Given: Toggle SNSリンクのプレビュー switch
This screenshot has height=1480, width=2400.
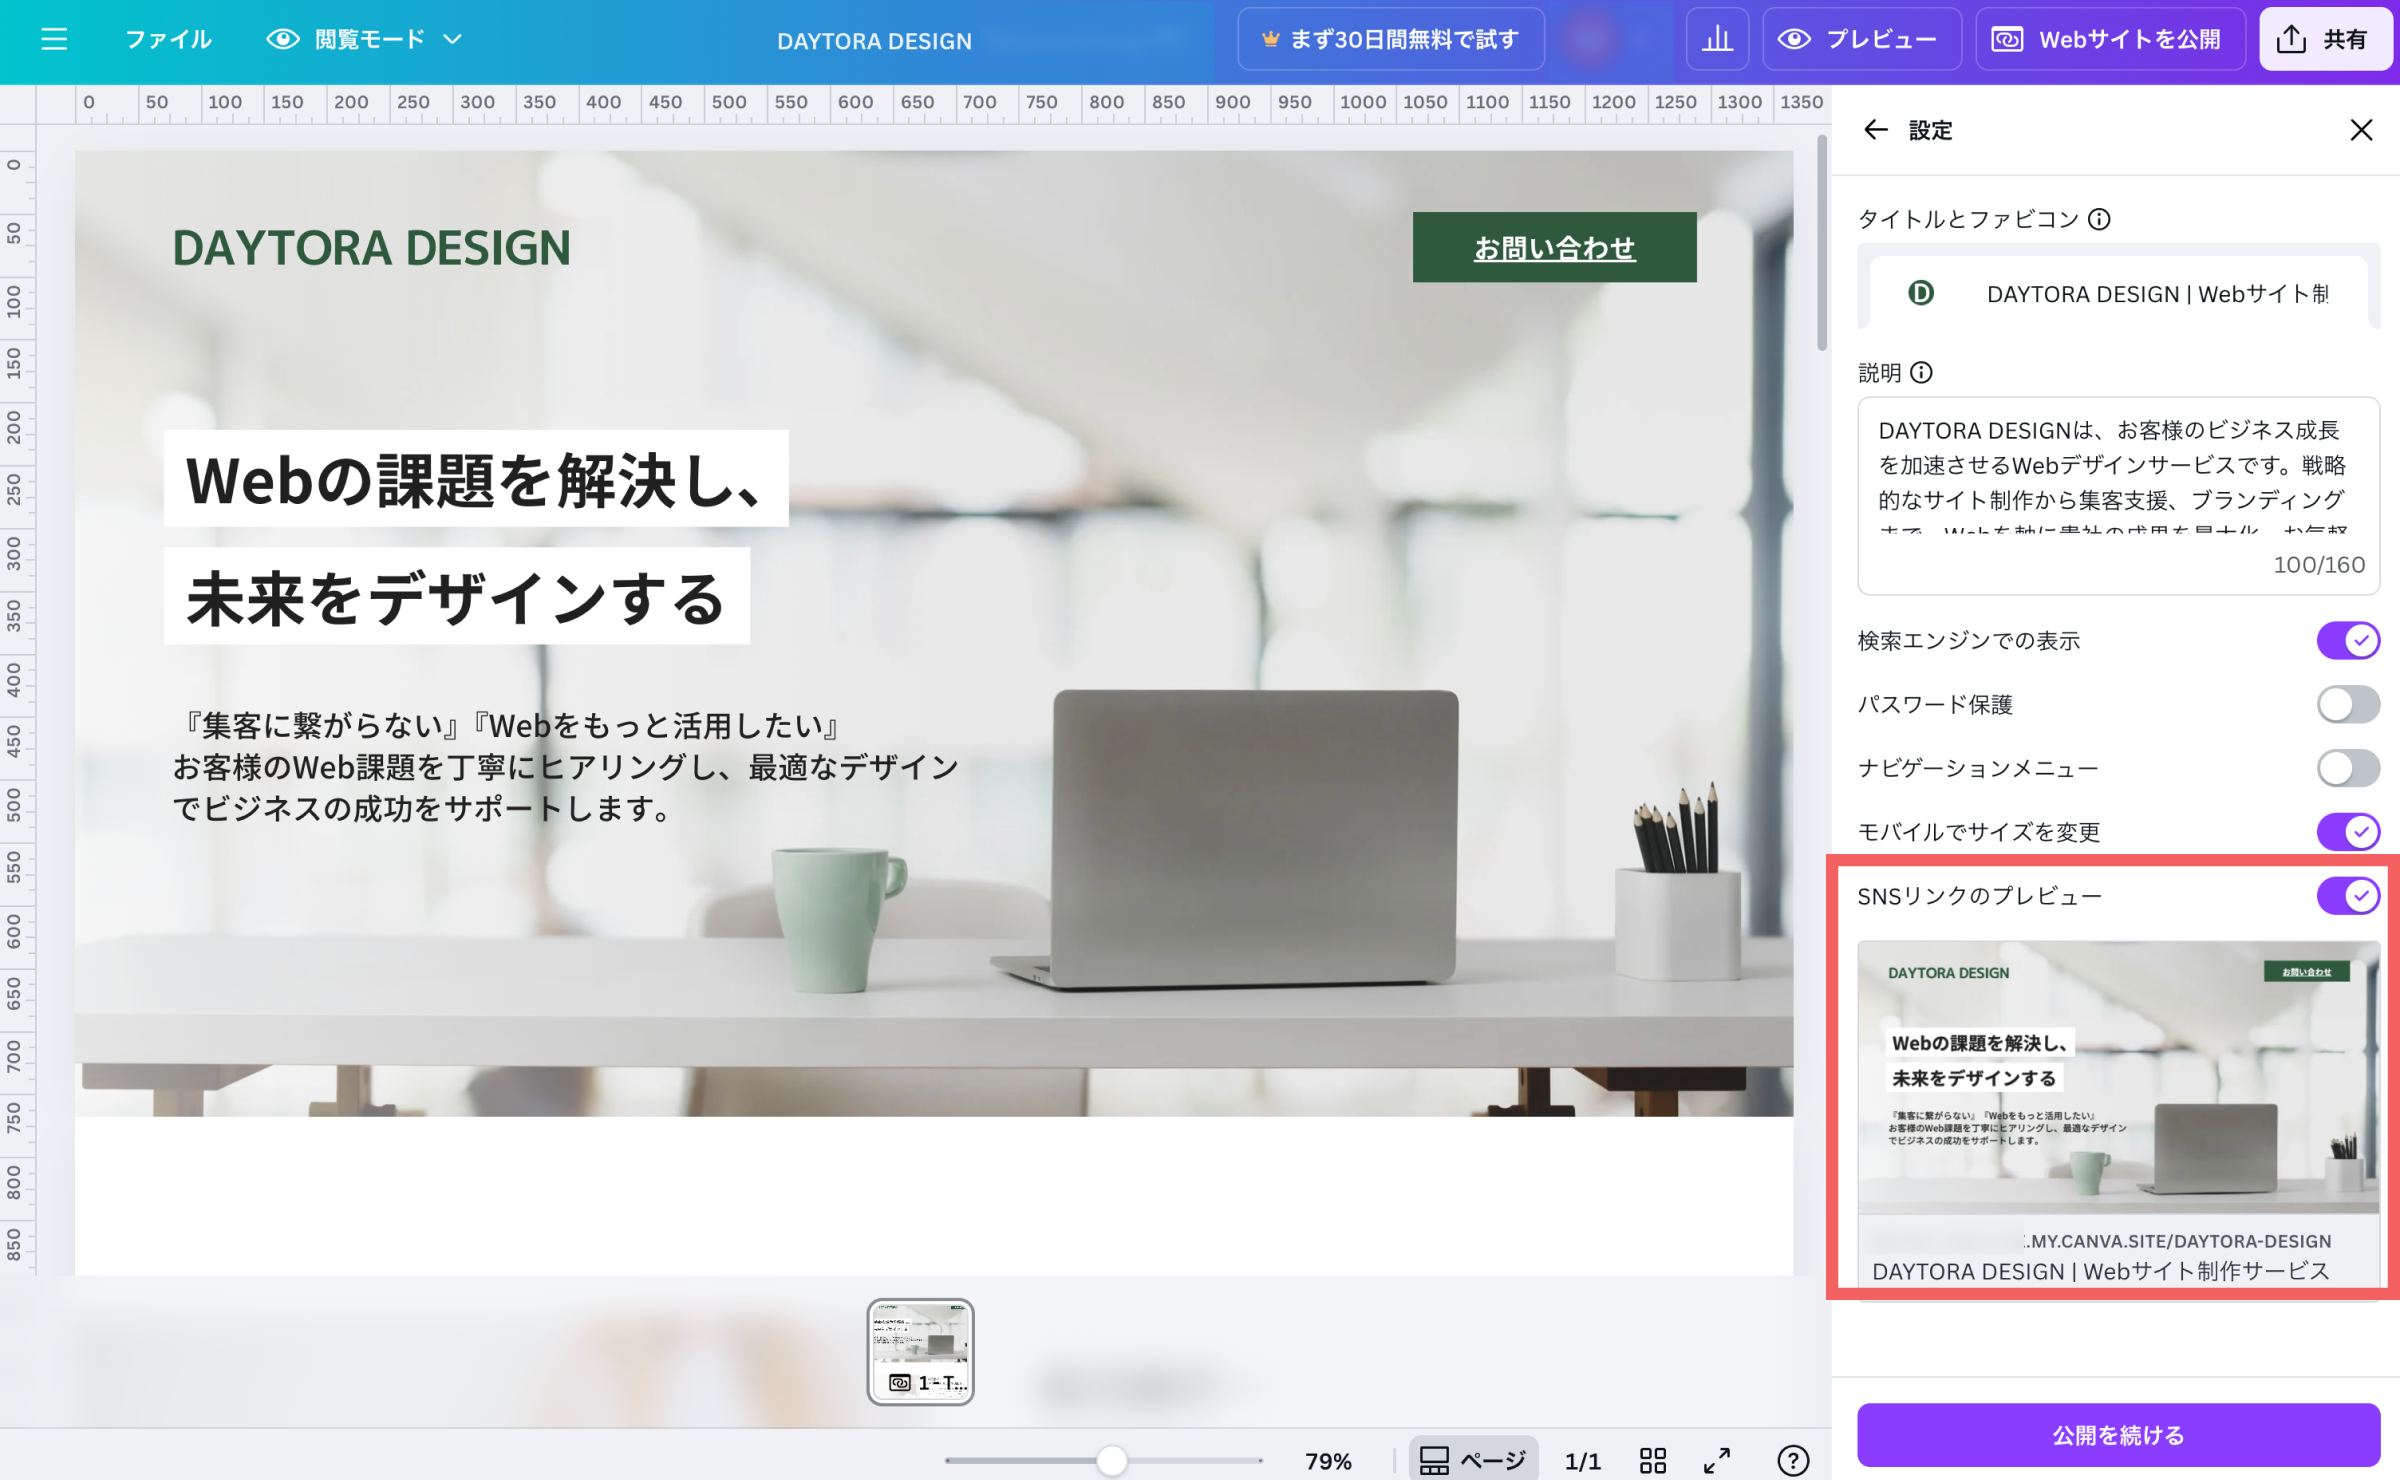Looking at the screenshot, I should pos(2348,896).
